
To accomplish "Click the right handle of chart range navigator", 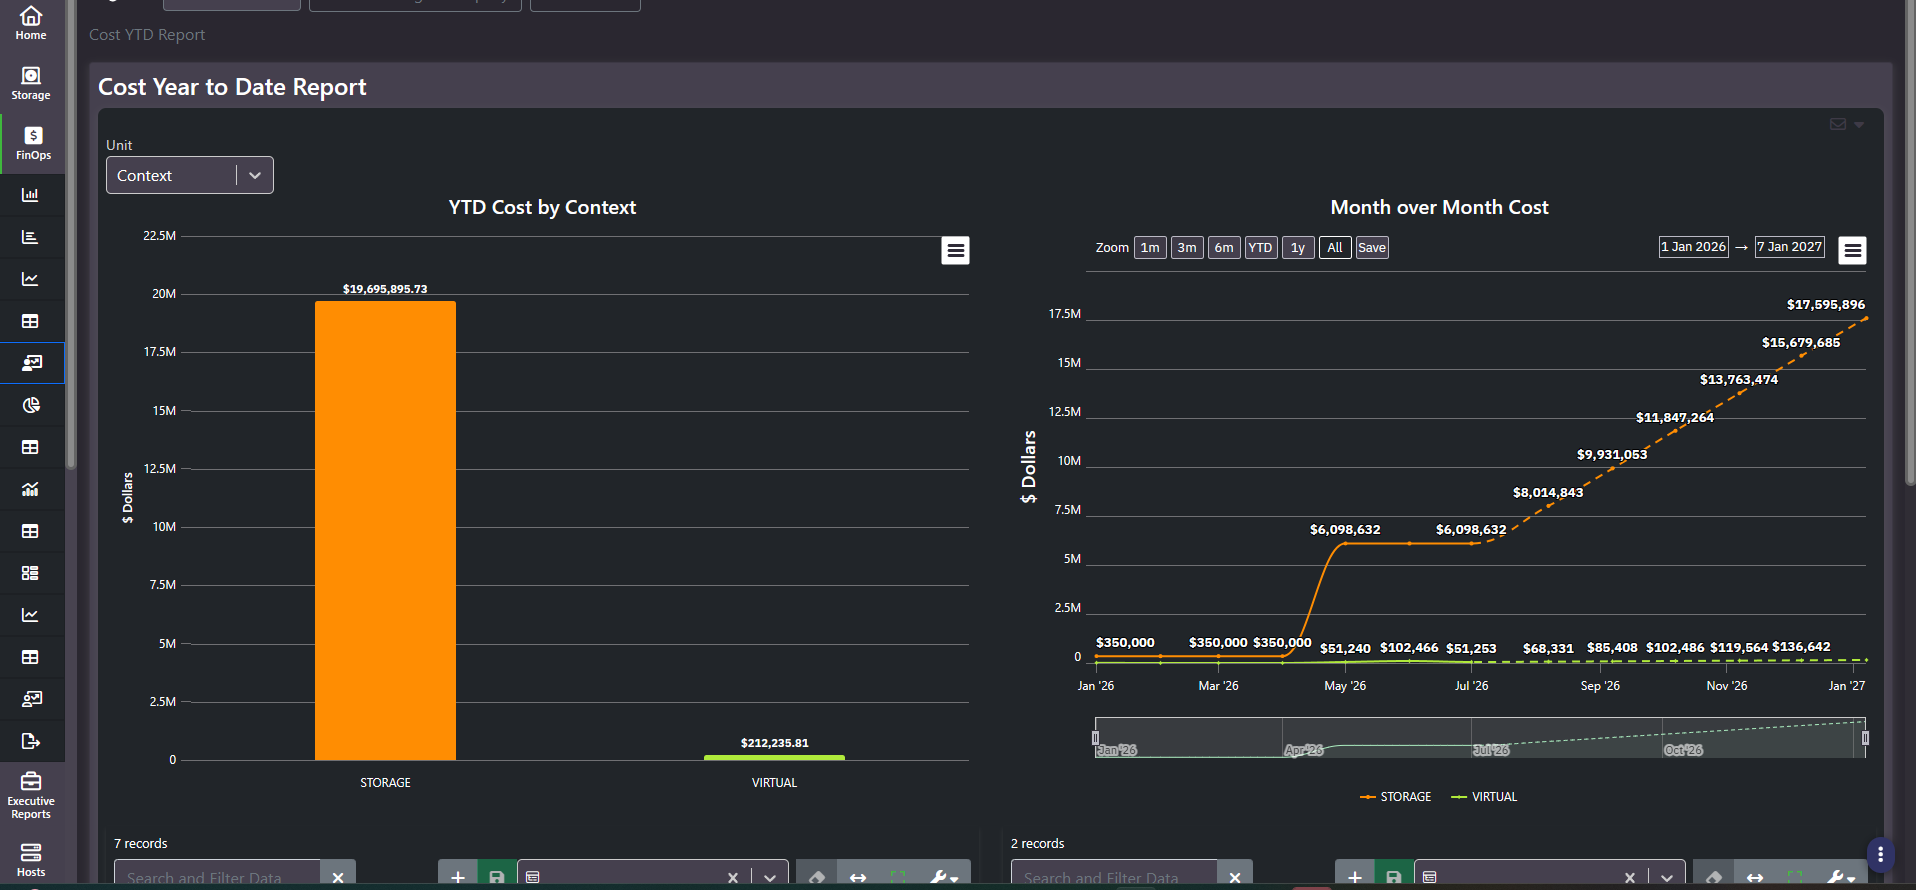I will pos(1865,738).
